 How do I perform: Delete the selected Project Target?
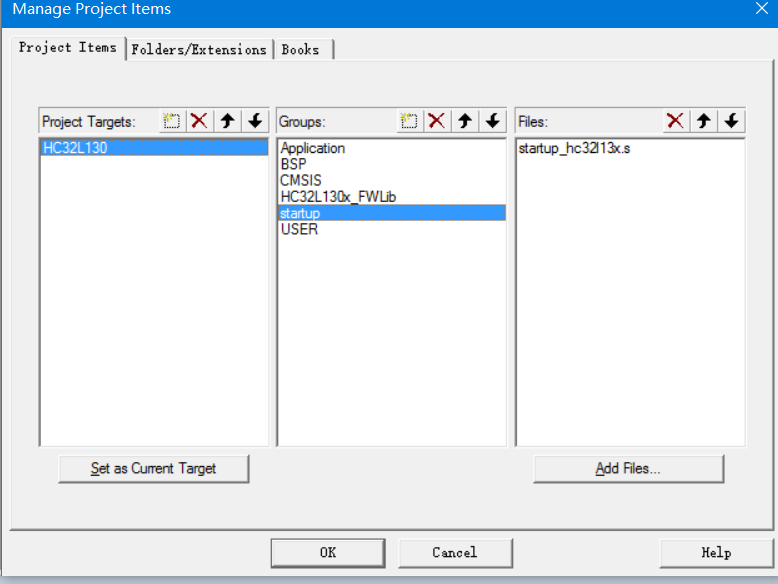pyautogui.click(x=199, y=121)
